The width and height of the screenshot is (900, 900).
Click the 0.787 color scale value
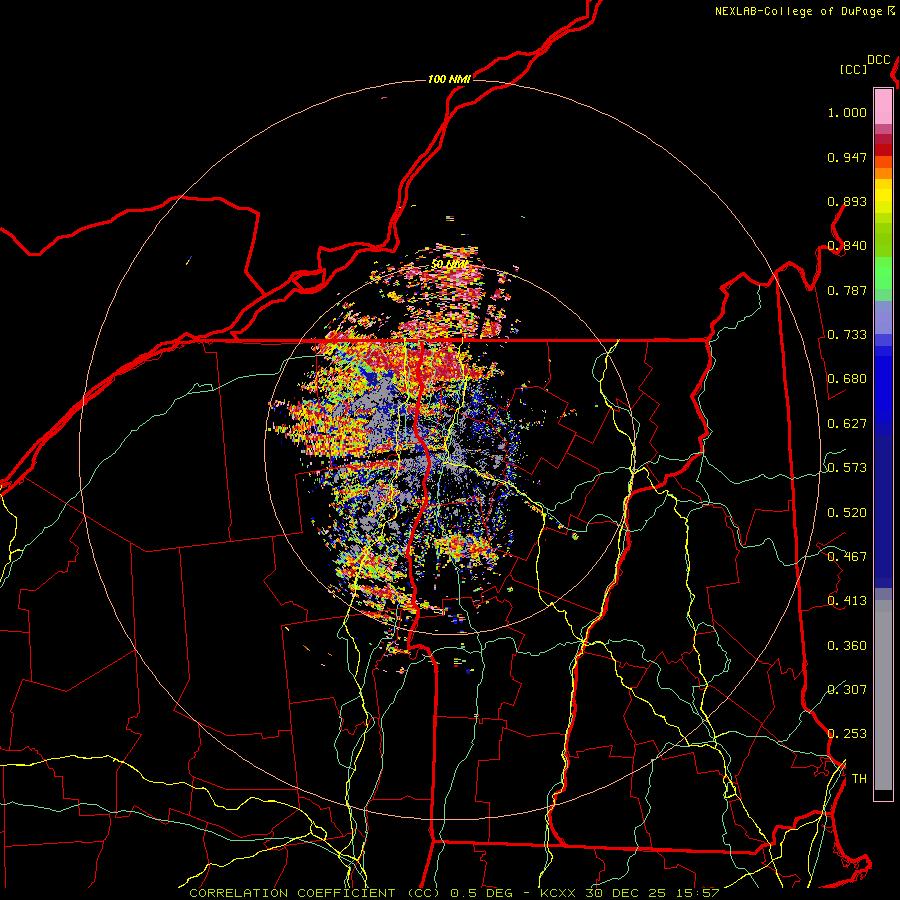click(847, 290)
